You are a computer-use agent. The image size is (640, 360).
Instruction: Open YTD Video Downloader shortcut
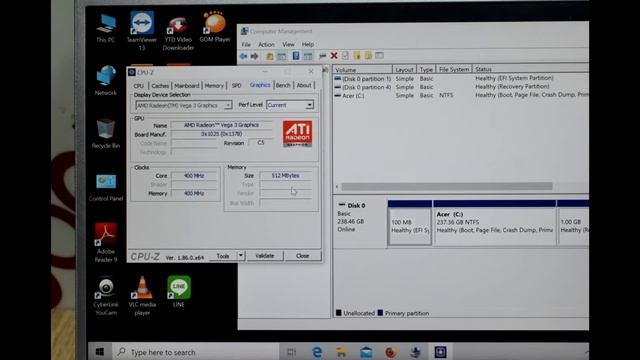point(178,33)
